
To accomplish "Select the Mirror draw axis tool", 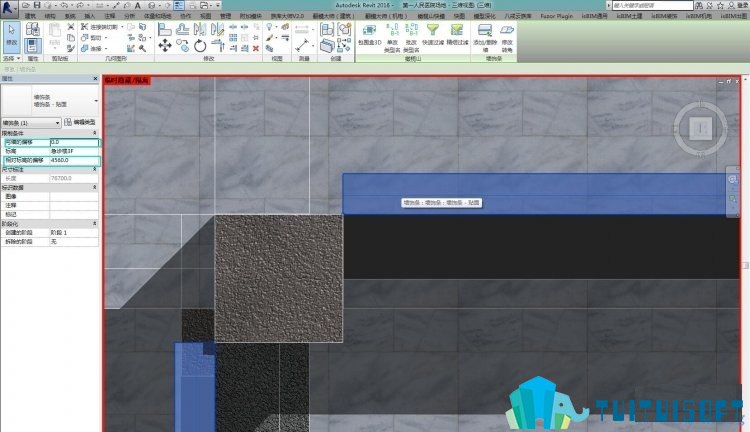I will [x=218, y=30].
